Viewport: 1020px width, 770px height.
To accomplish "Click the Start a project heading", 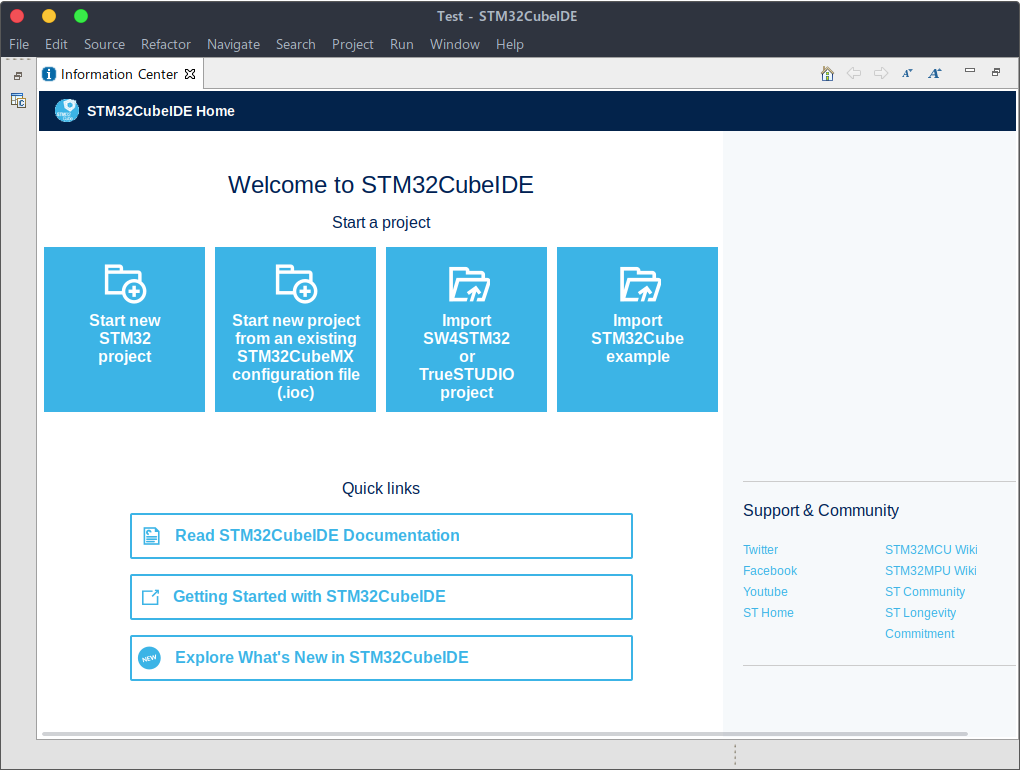I will (381, 222).
